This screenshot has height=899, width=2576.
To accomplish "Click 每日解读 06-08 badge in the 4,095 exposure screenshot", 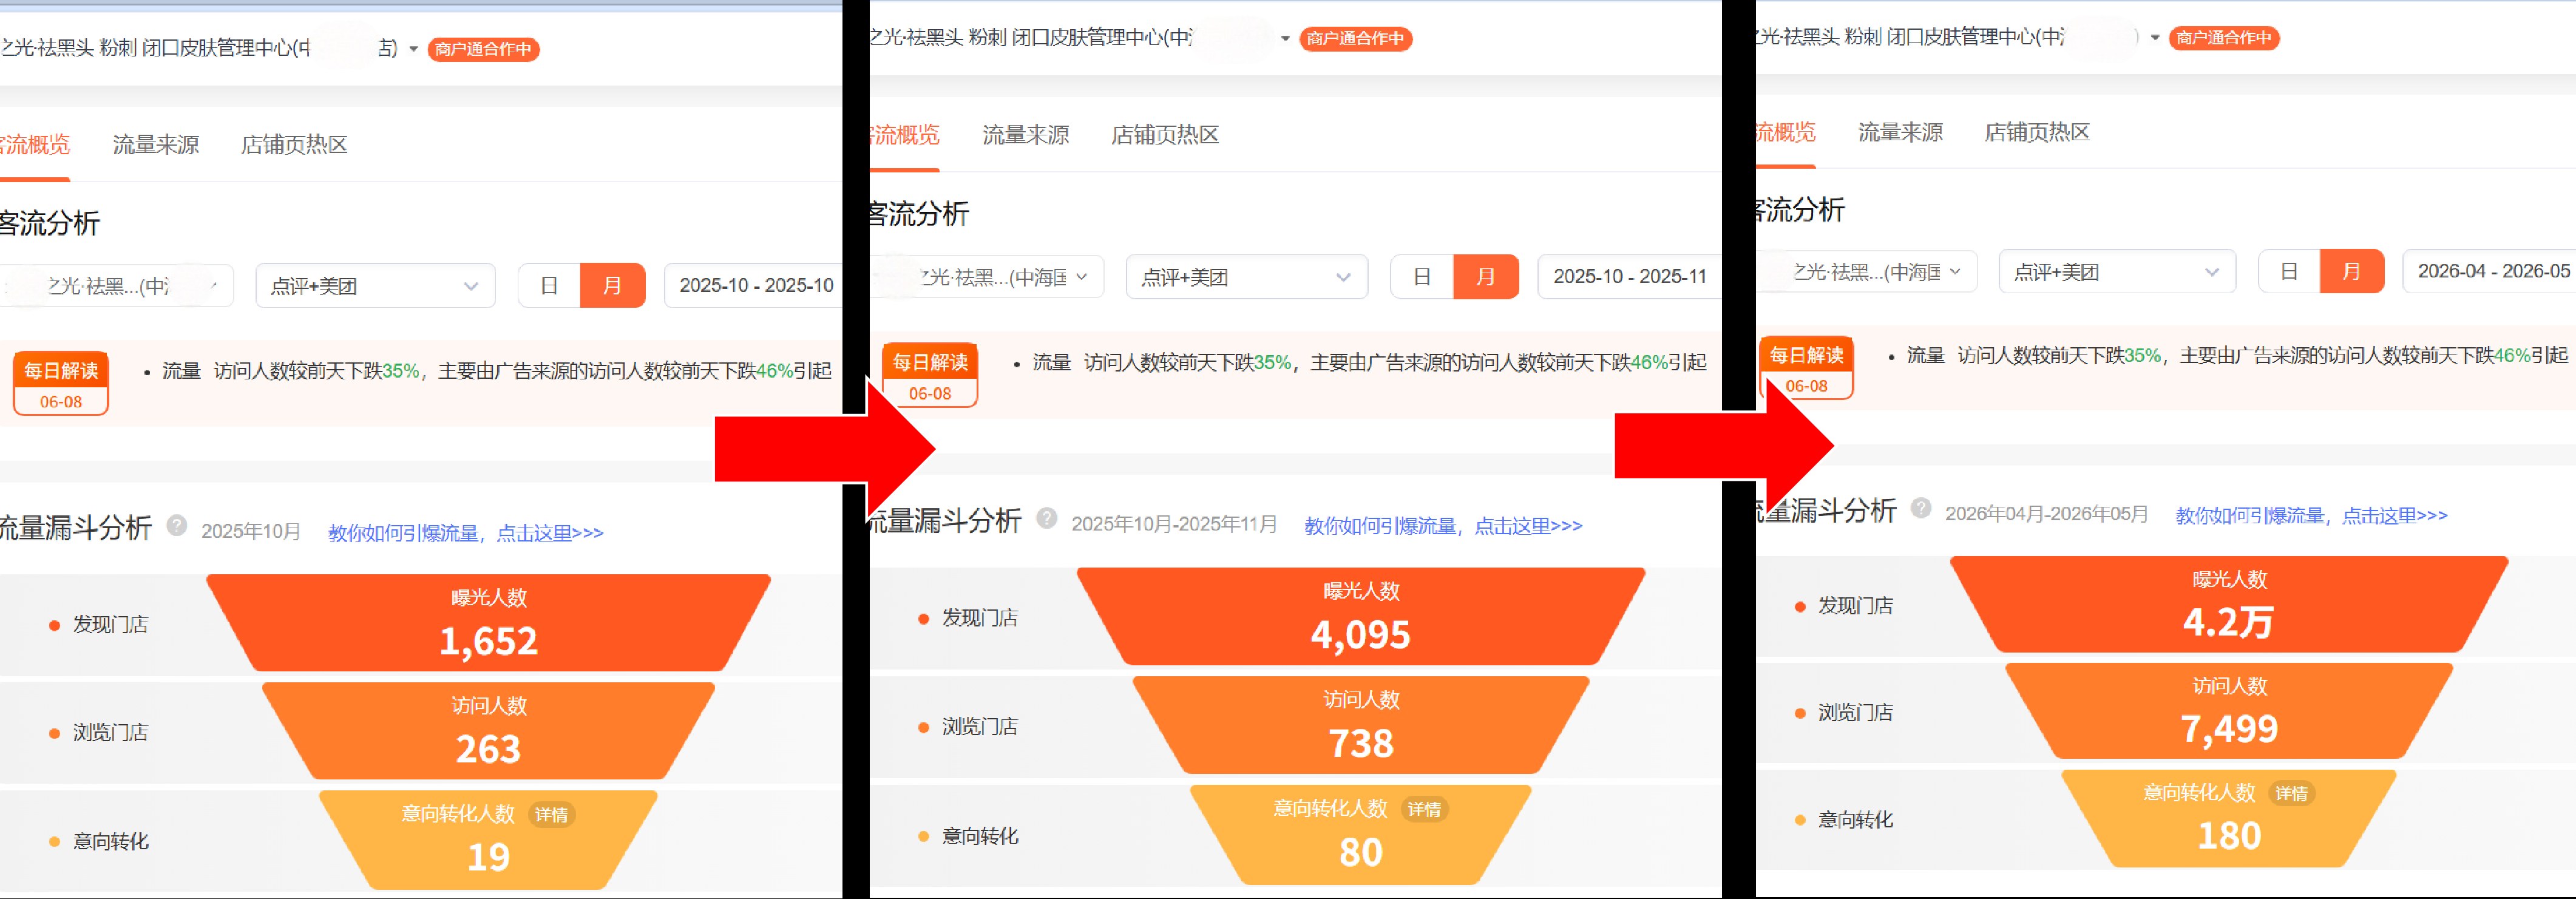I will point(930,375).
